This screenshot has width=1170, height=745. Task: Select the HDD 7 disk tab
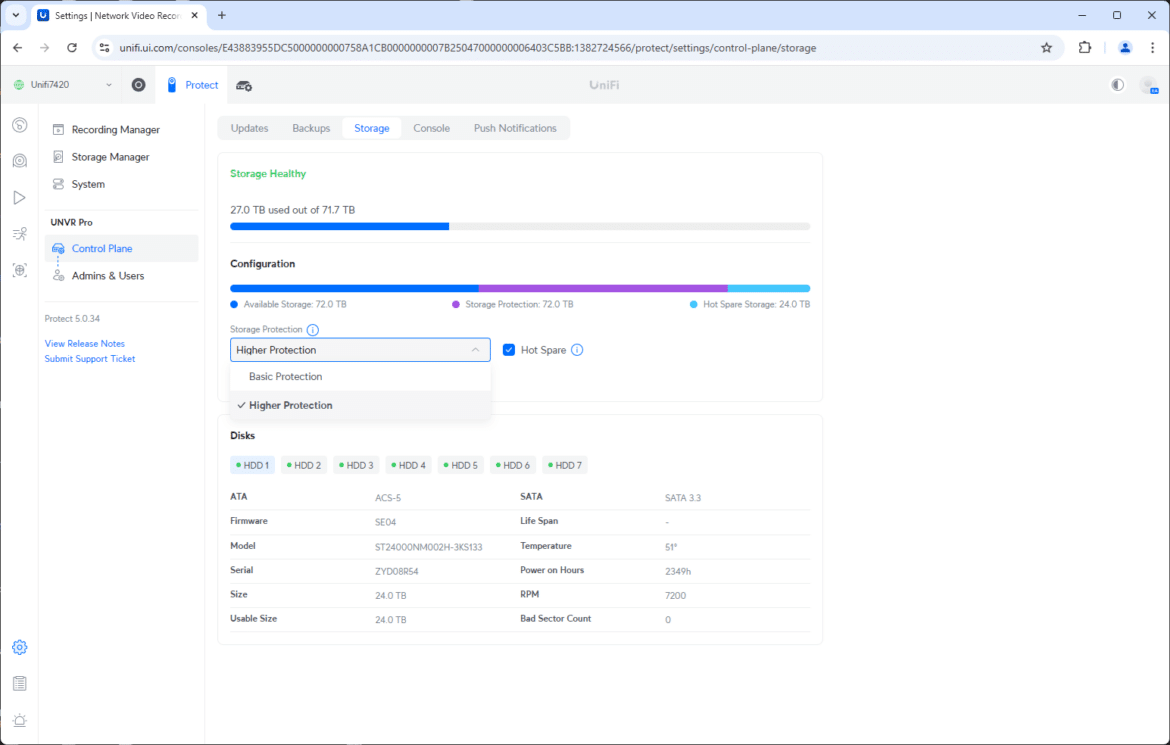pos(565,465)
